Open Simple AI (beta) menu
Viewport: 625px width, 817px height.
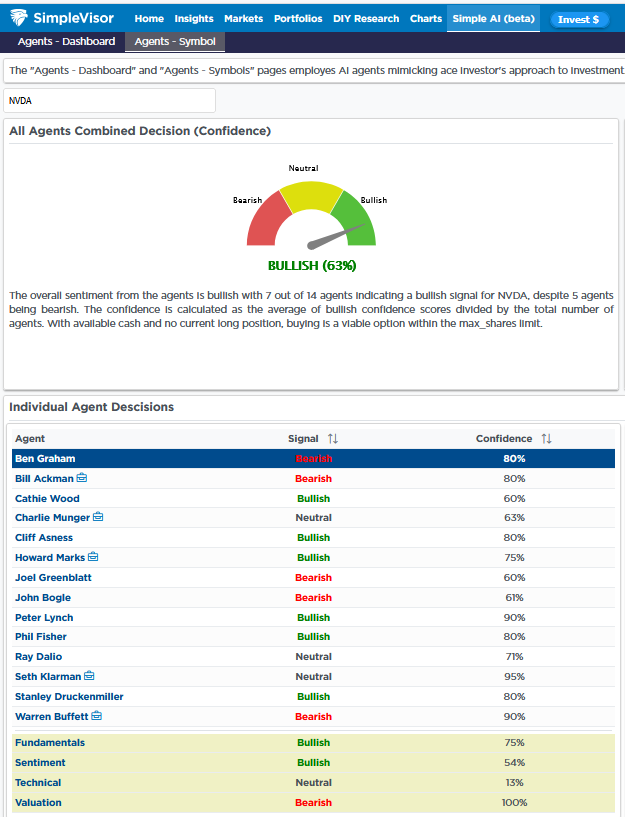pos(493,18)
